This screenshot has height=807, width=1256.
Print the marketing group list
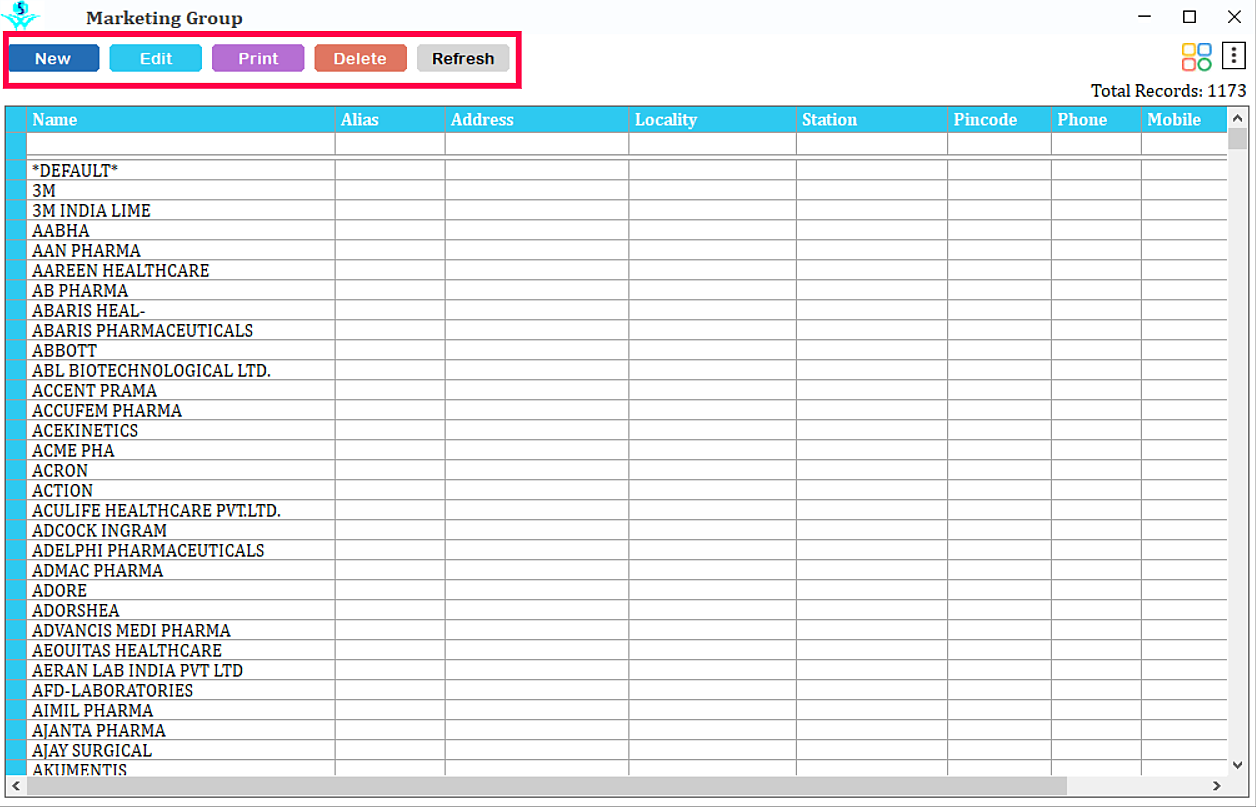coord(258,58)
